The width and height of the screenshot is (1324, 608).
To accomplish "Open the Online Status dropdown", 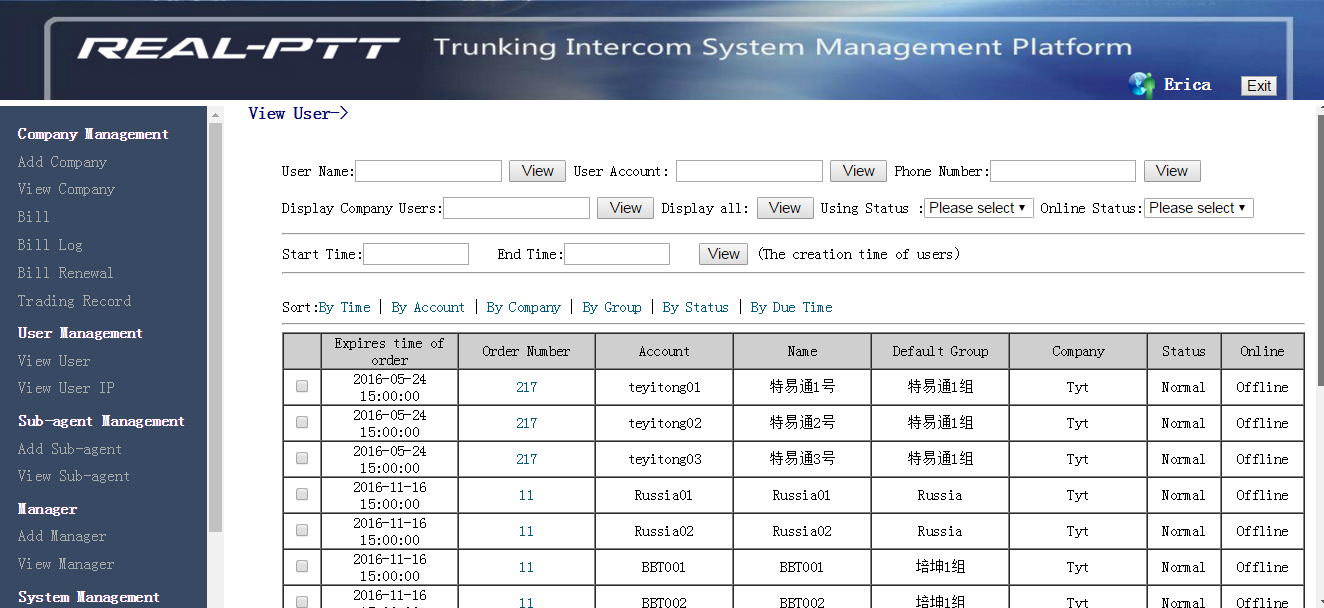I will coord(1199,208).
